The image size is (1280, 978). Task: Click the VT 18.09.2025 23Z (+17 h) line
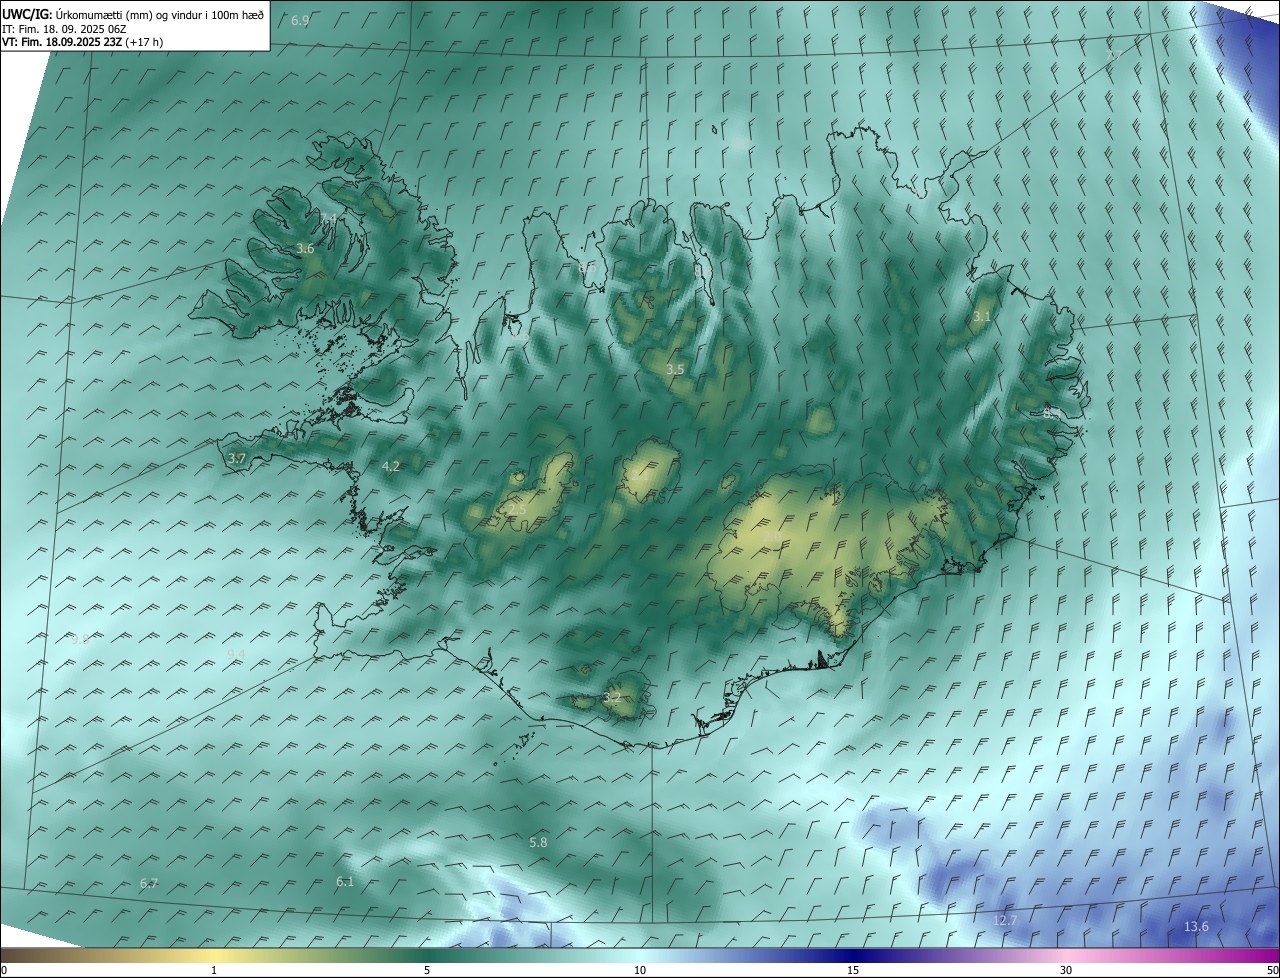coord(83,42)
